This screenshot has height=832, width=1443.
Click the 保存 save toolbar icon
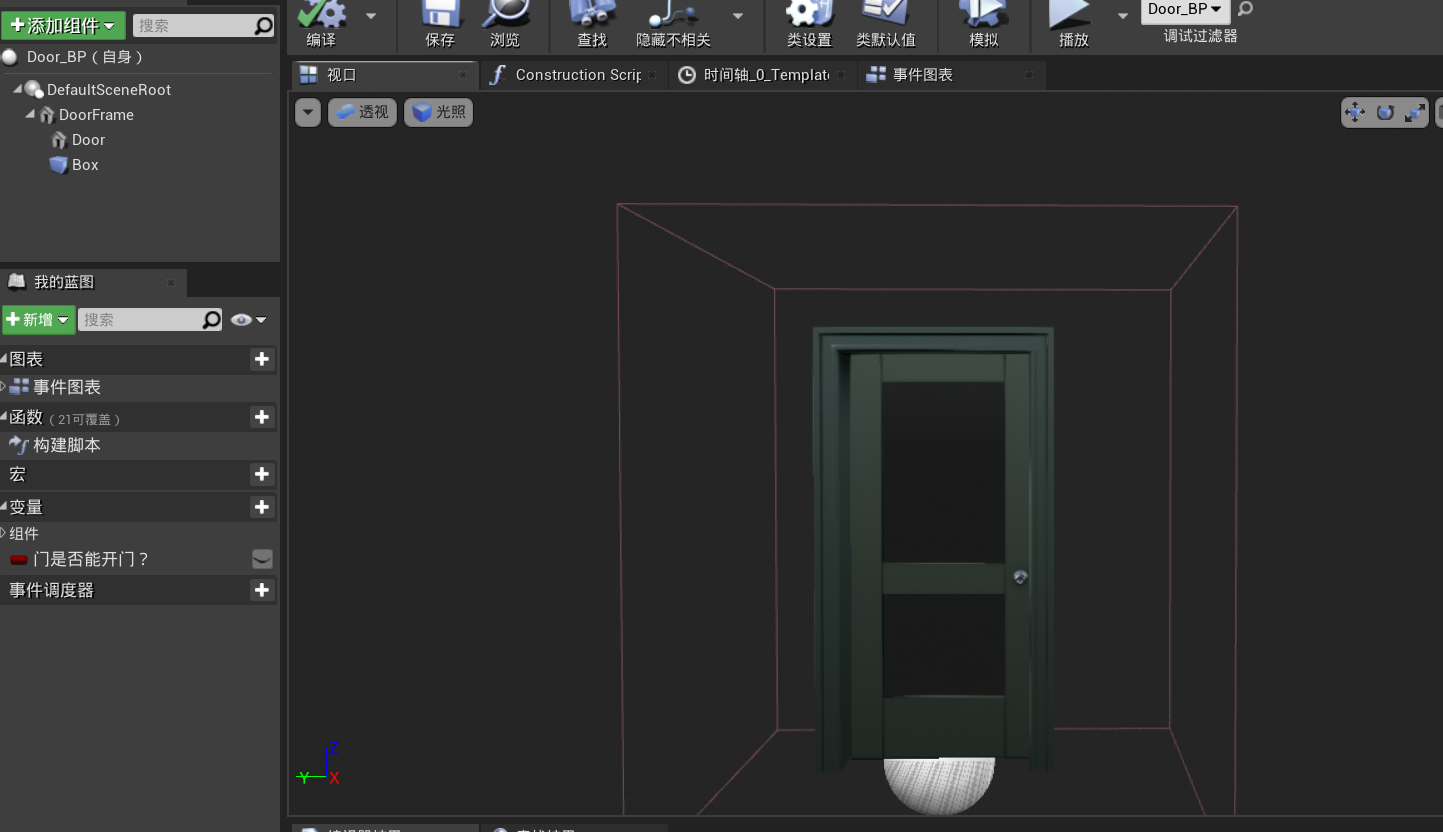(440, 24)
